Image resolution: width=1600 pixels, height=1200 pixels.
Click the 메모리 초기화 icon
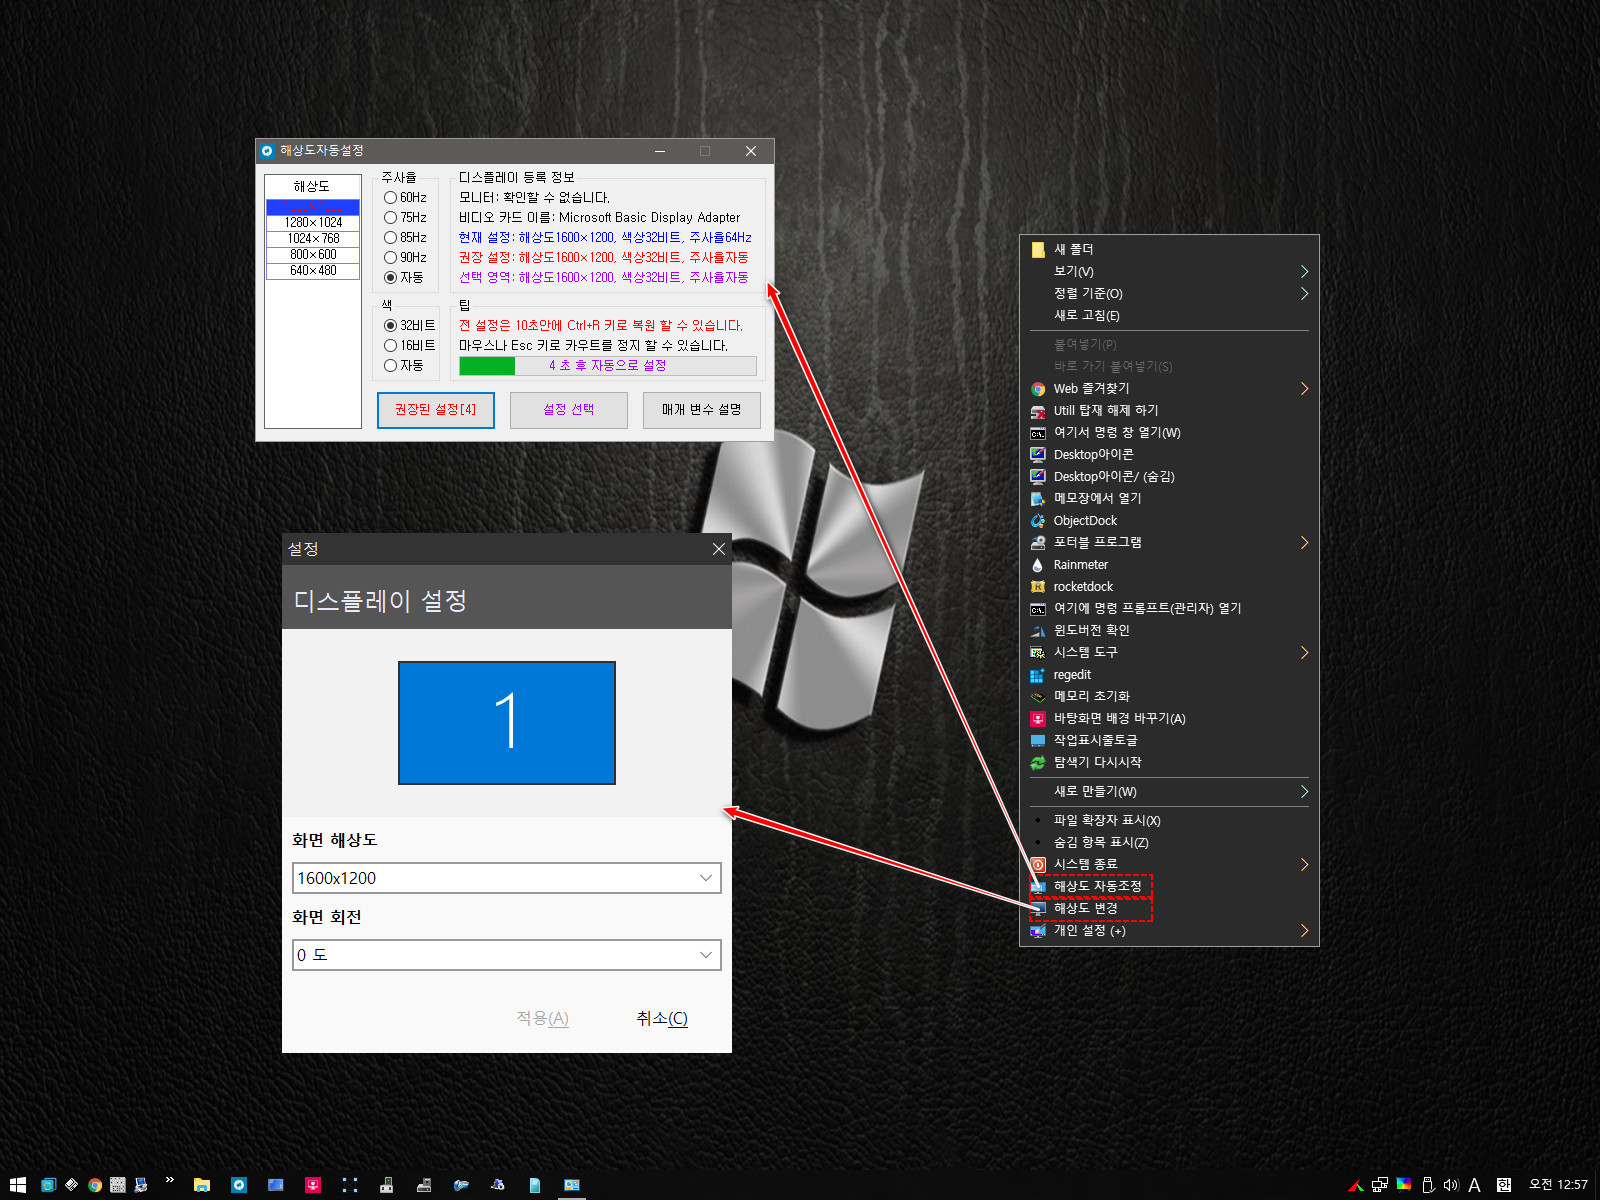click(1038, 697)
